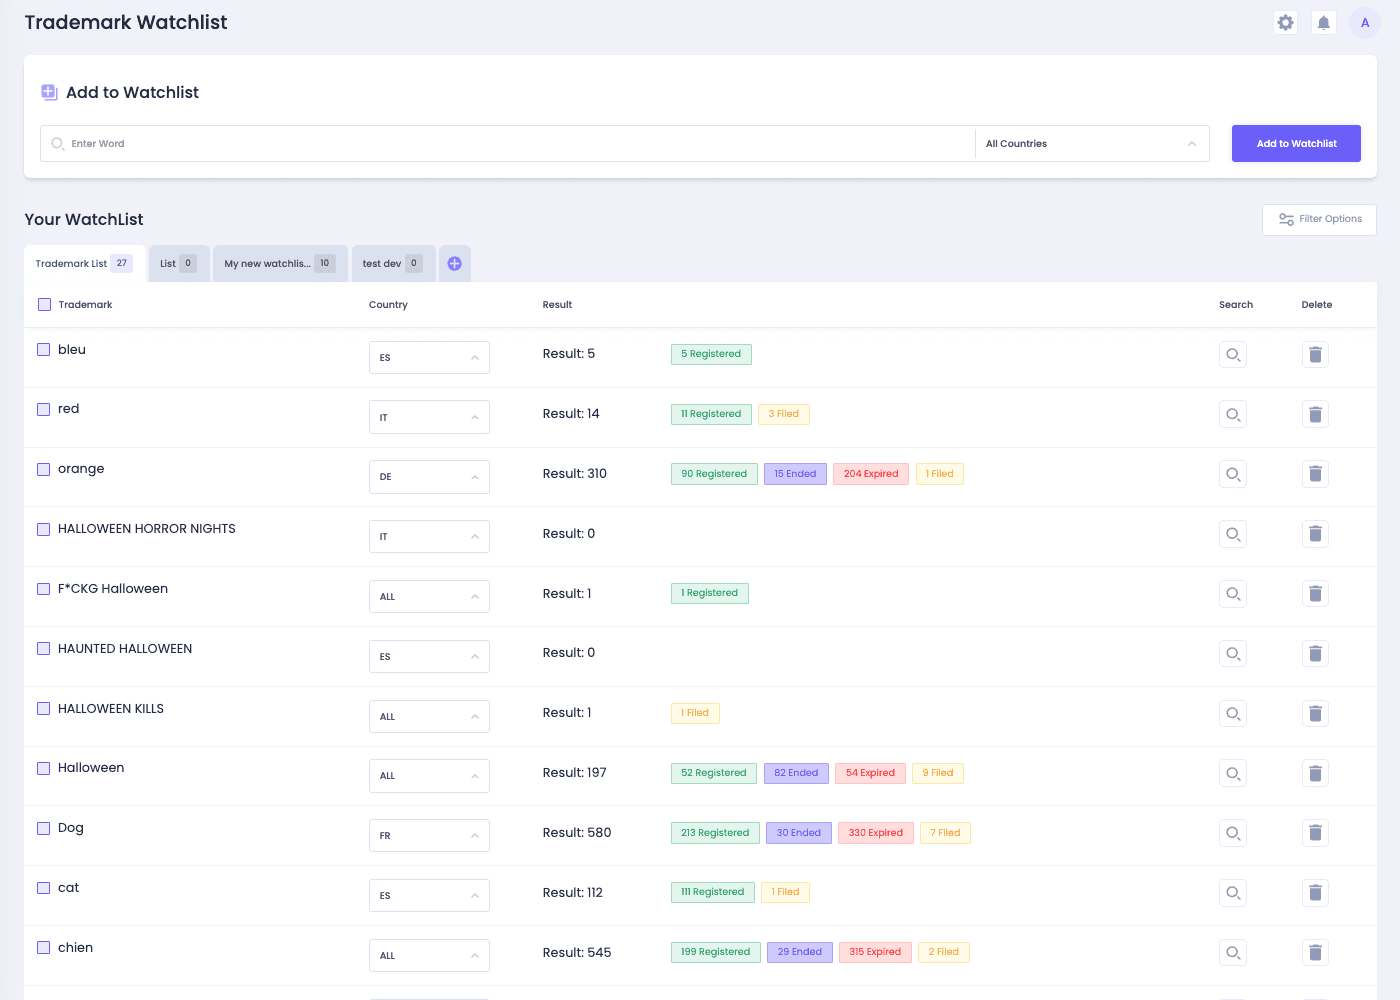Change country for F*CKG Halloween

point(429,597)
